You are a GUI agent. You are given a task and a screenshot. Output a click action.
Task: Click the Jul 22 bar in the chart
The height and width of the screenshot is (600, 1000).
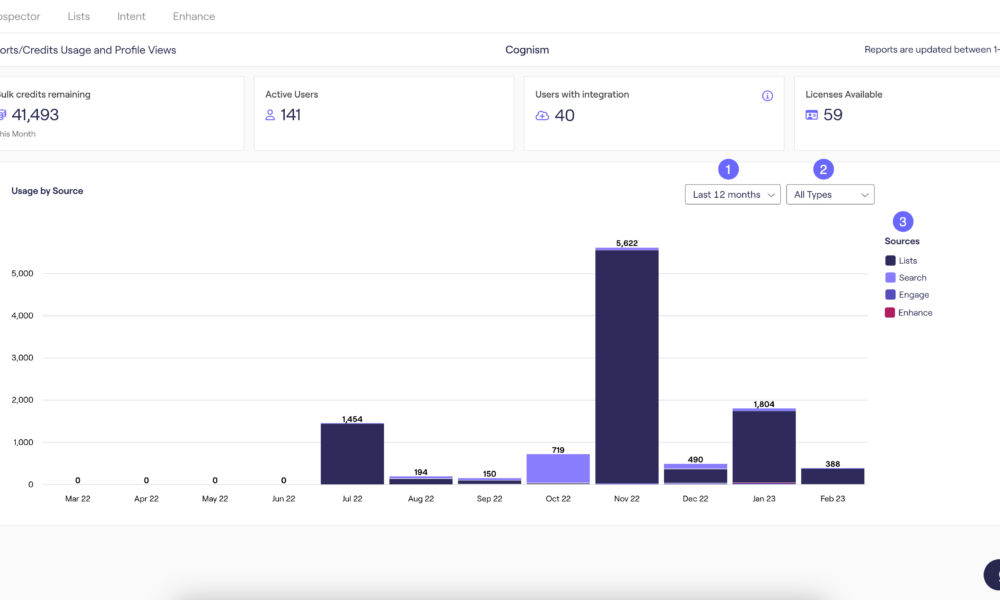[352, 454]
